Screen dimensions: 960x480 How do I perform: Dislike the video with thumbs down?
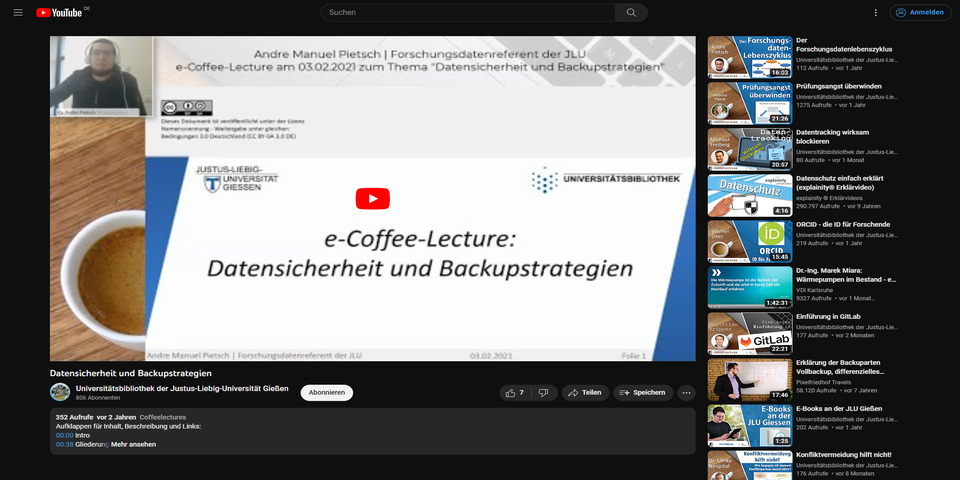click(544, 392)
